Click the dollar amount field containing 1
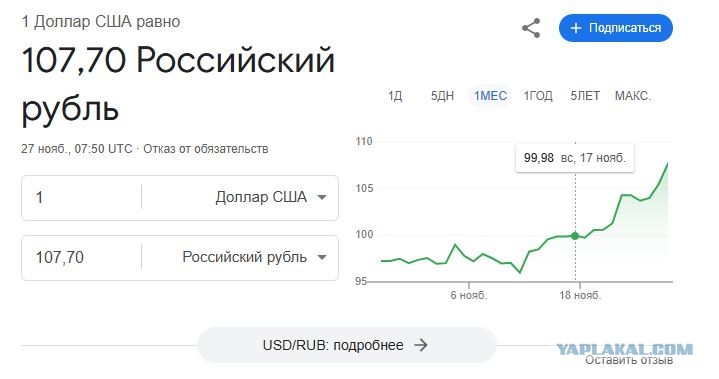The width and height of the screenshot is (719, 379). (82, 198)
